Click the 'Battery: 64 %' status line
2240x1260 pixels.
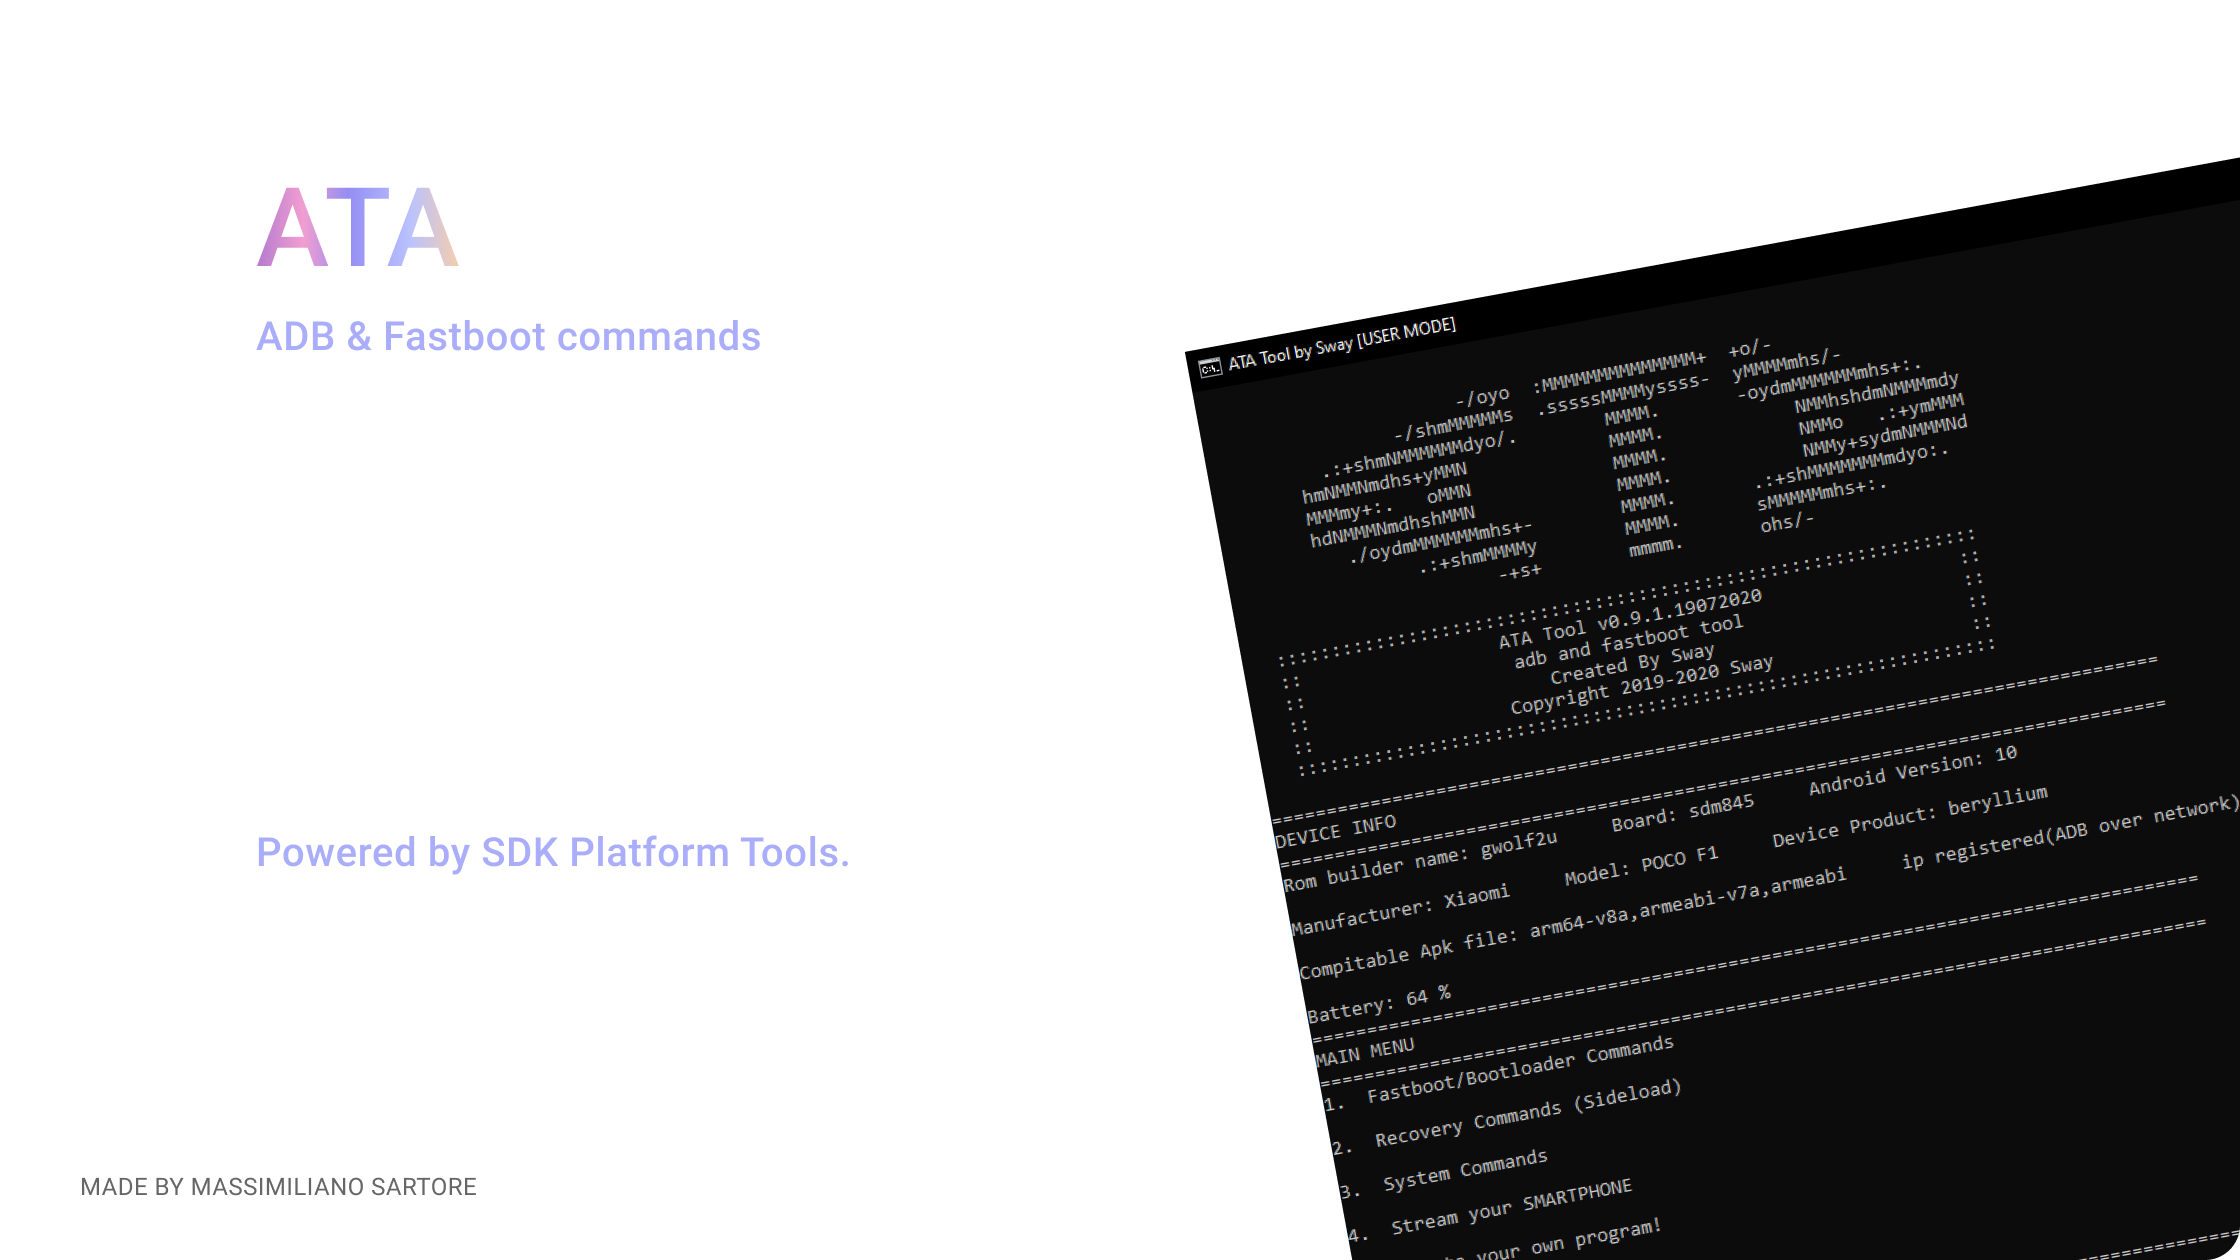tap(1378, 1004)
